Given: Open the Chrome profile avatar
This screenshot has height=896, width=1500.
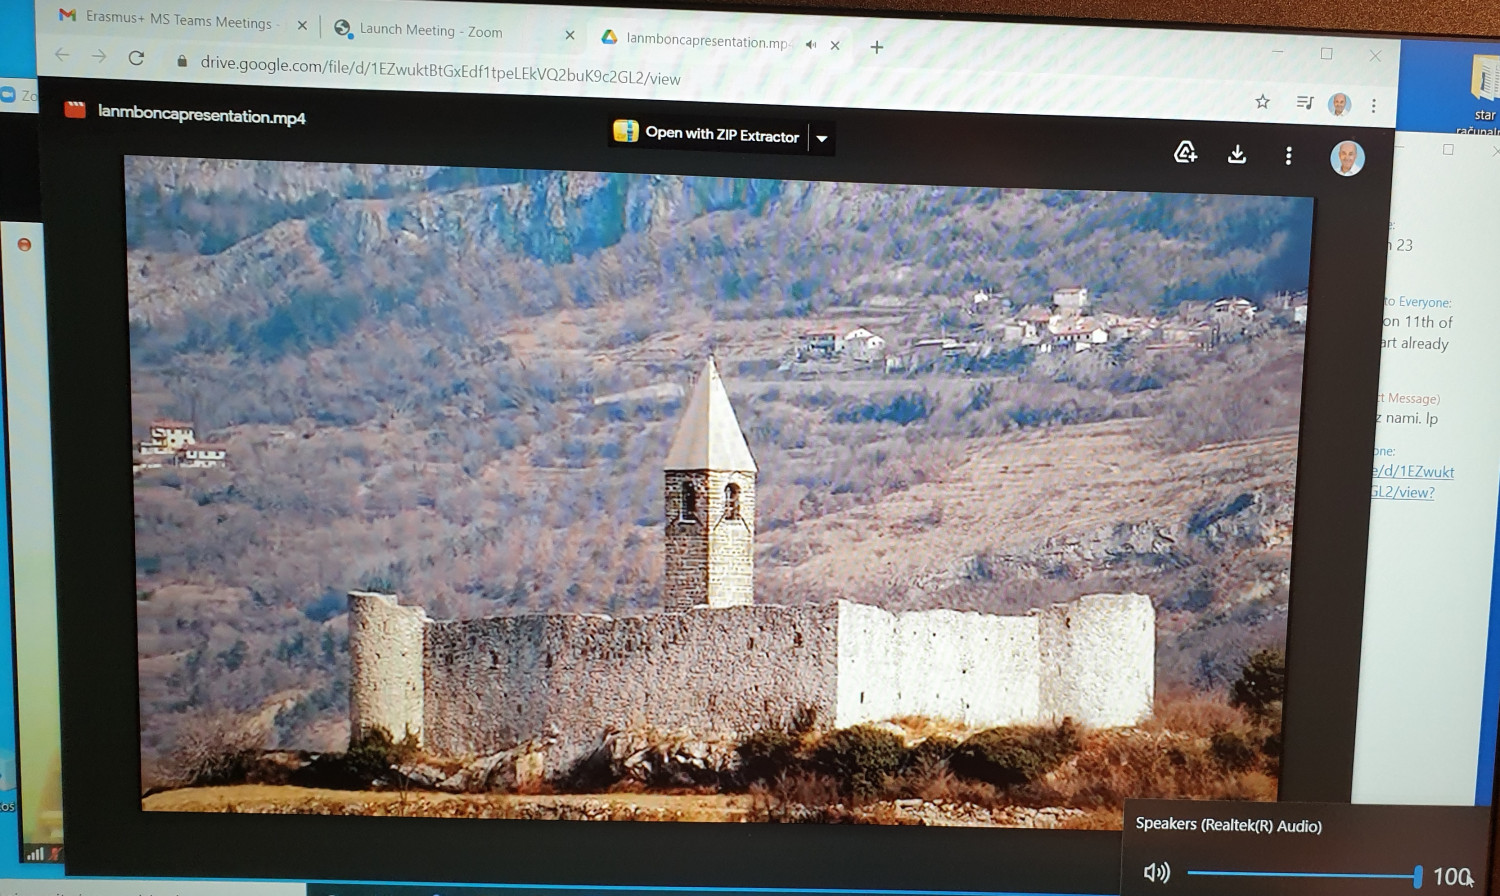Looking at the screenshot, I should click(x=1340, y=104).
